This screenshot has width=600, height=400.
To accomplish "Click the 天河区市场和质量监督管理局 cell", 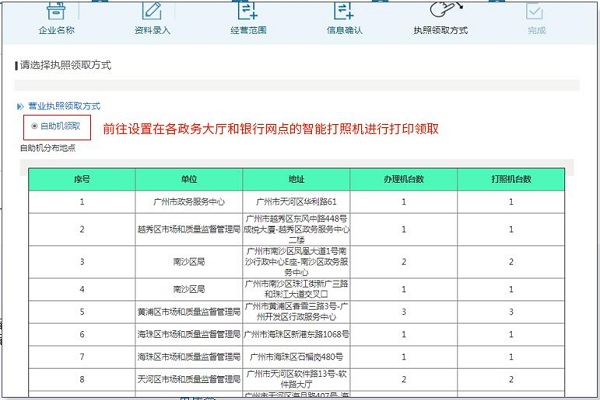I will pos(189,379).
